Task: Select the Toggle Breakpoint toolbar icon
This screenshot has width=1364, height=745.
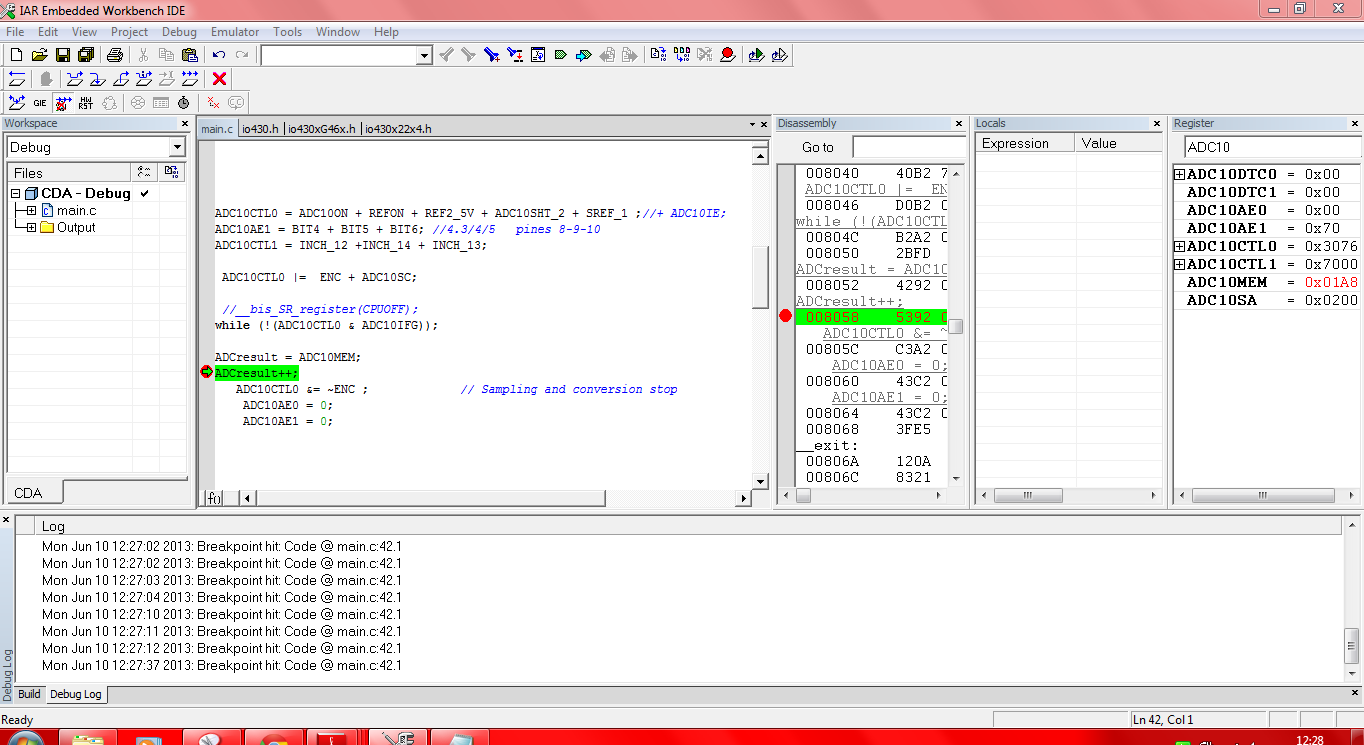Action: [728, 55]
